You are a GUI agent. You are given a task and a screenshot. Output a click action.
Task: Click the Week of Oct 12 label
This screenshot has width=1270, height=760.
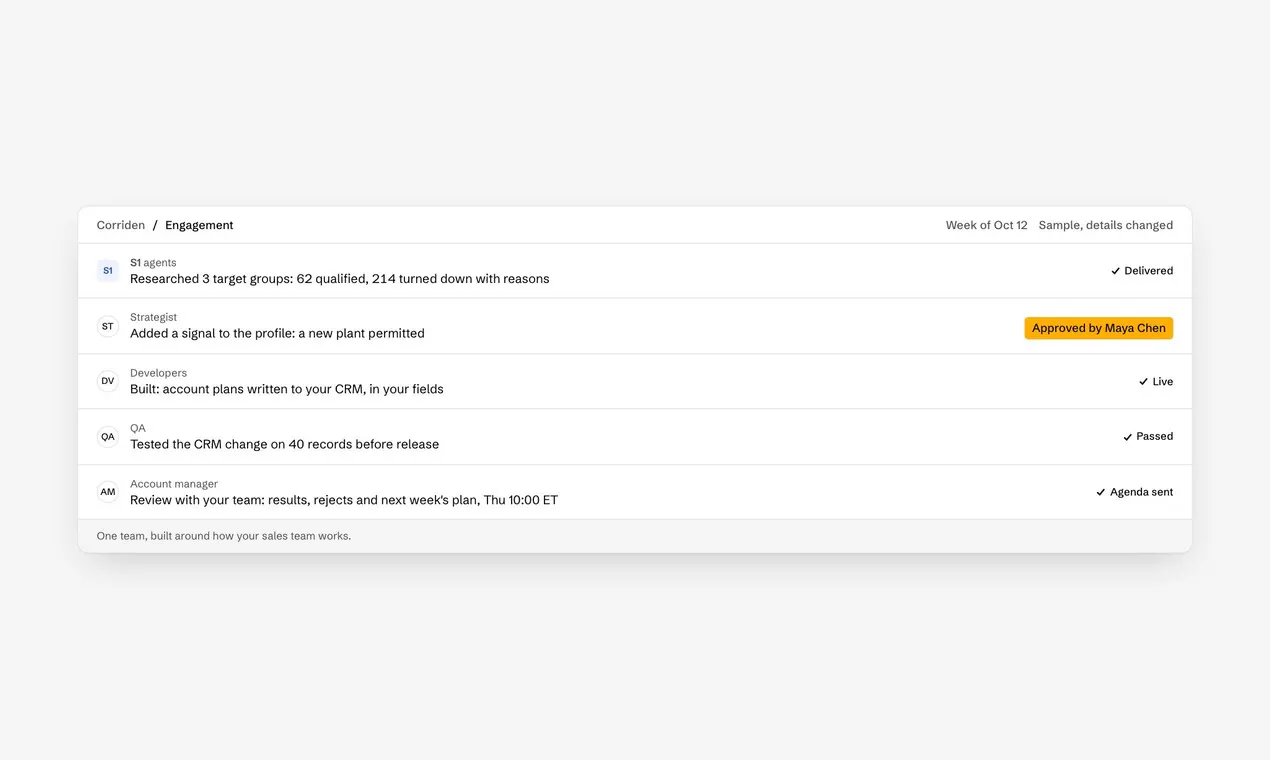(987, 225)
